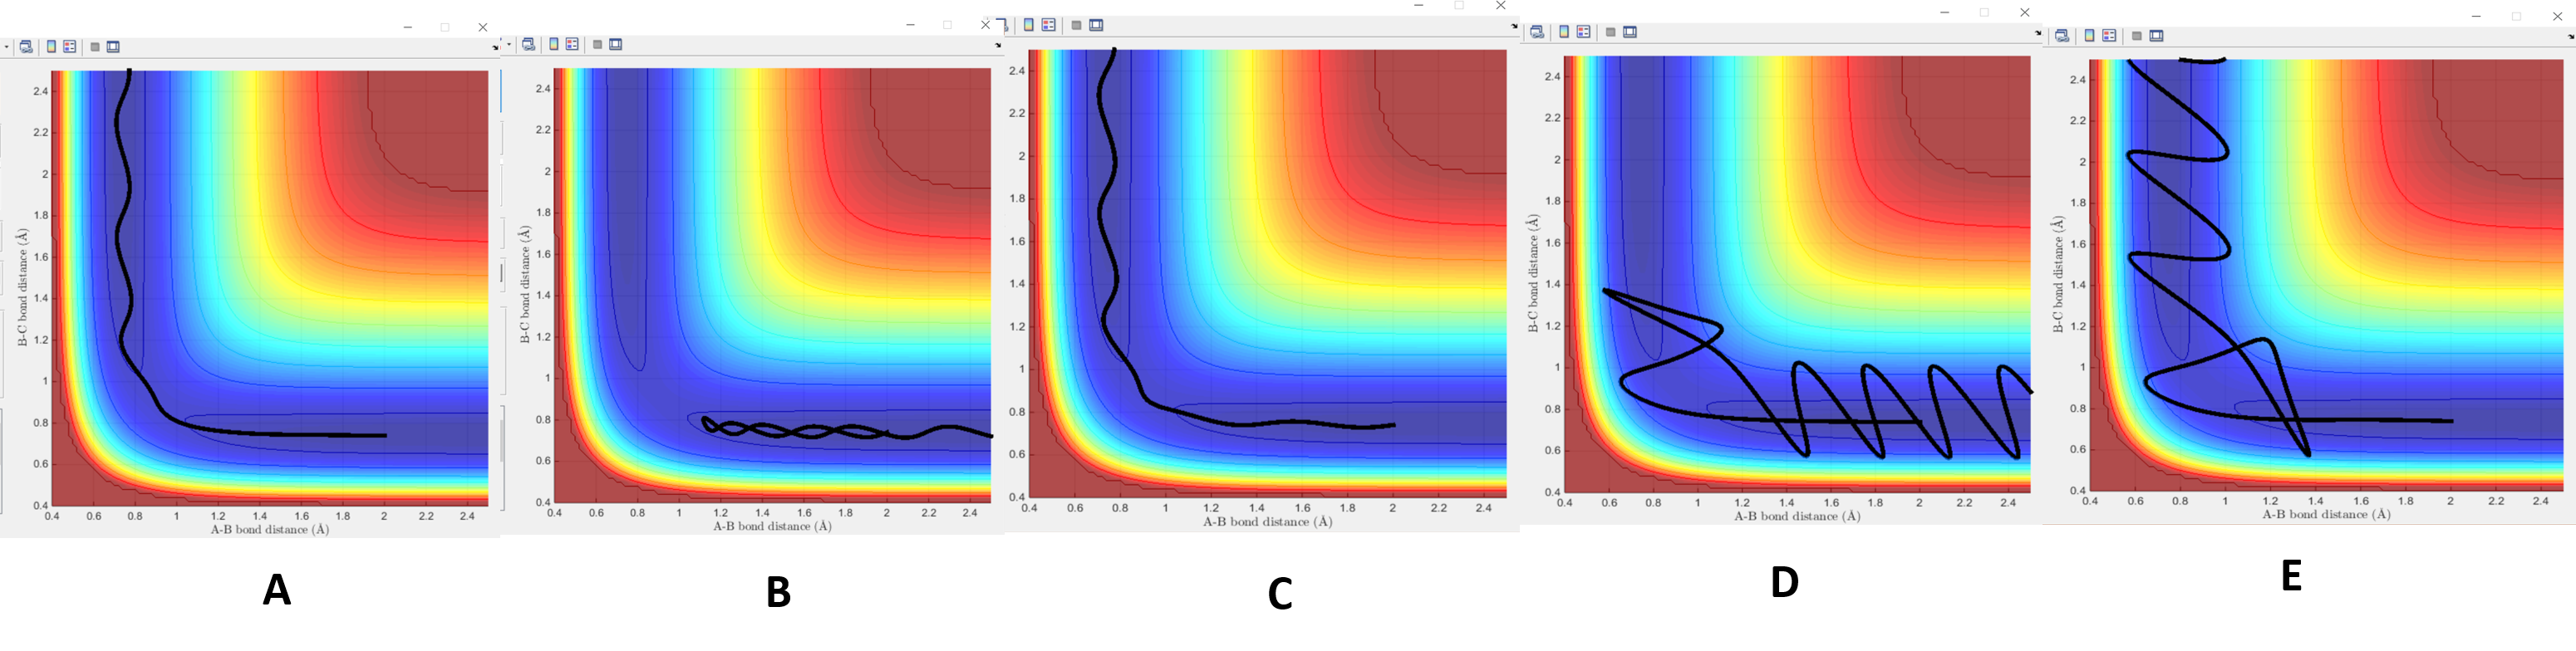This screenshot has height=651, width=2576.
Task: Insert a legend in plot C window
Action: 1048,25
